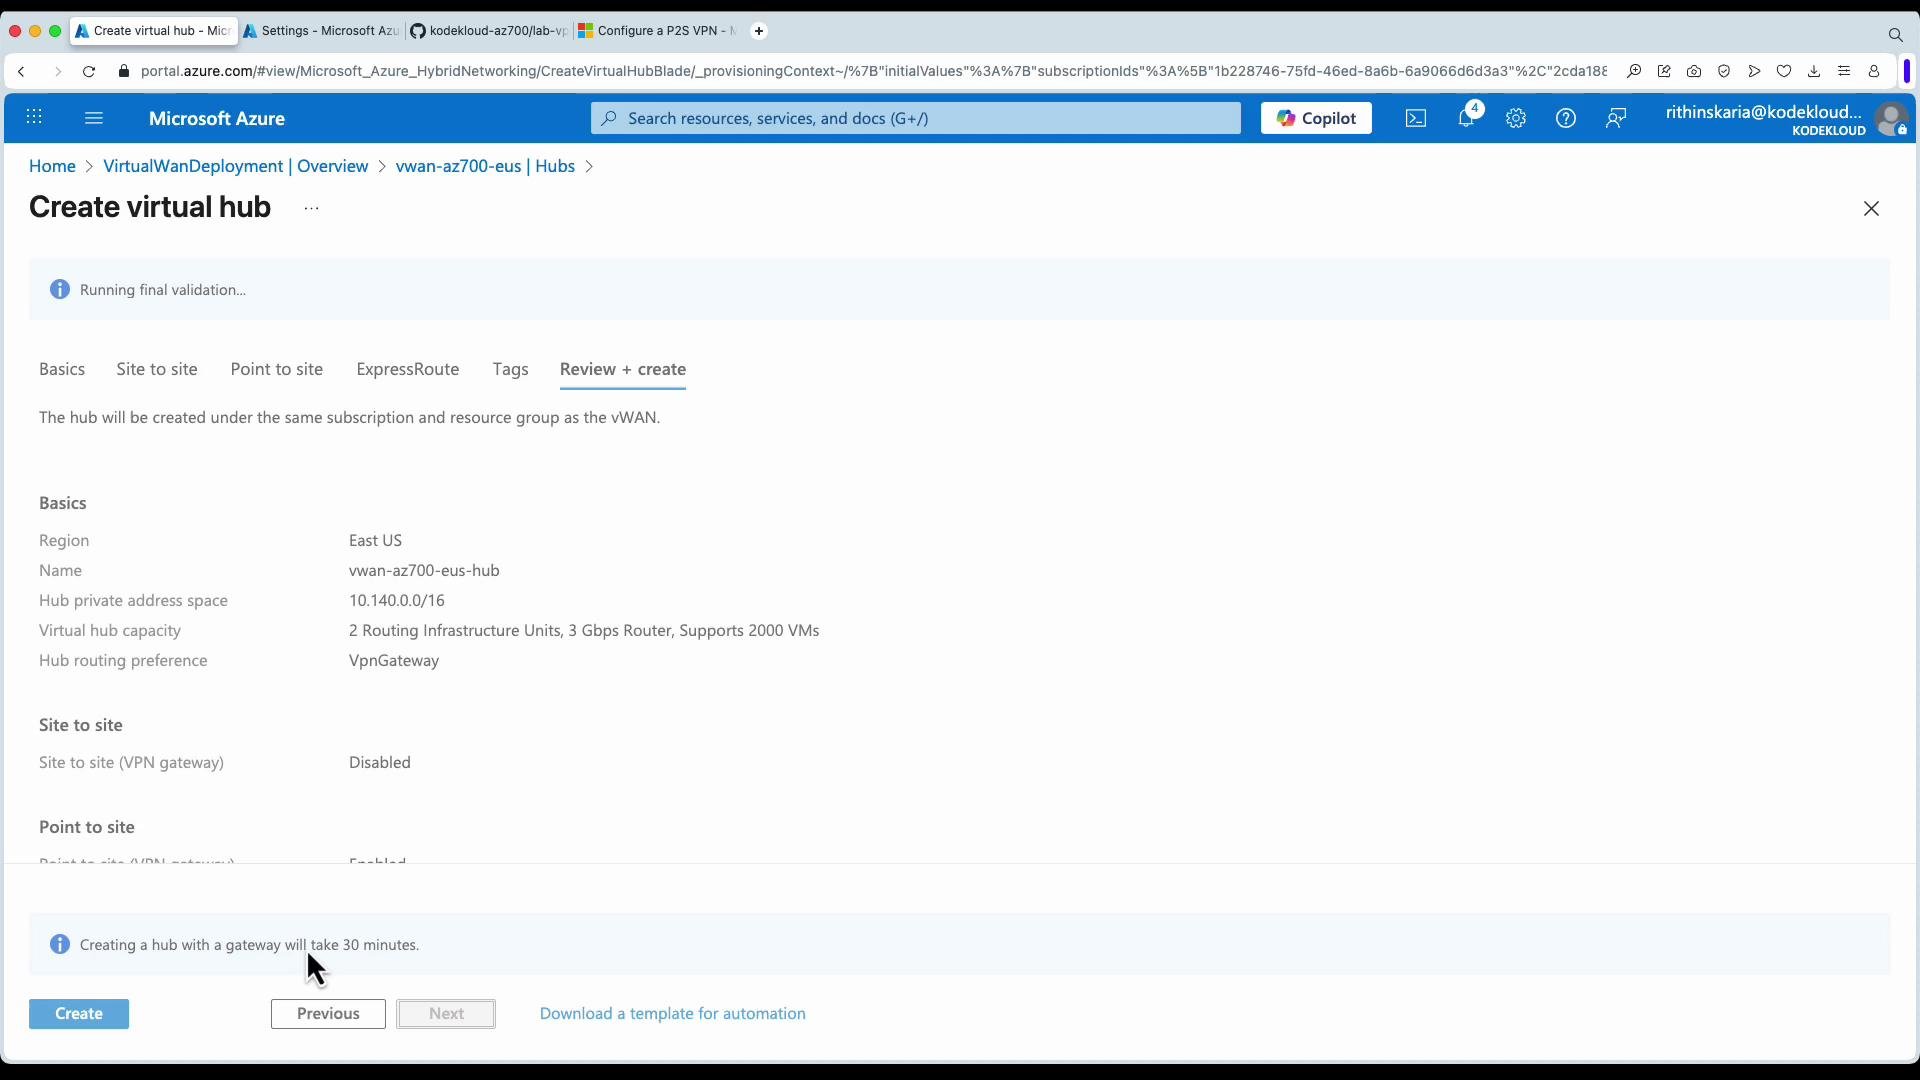Screen dimensions: 1920x1080
Task: Go back in browser history
Action: [x=22, y=71]
